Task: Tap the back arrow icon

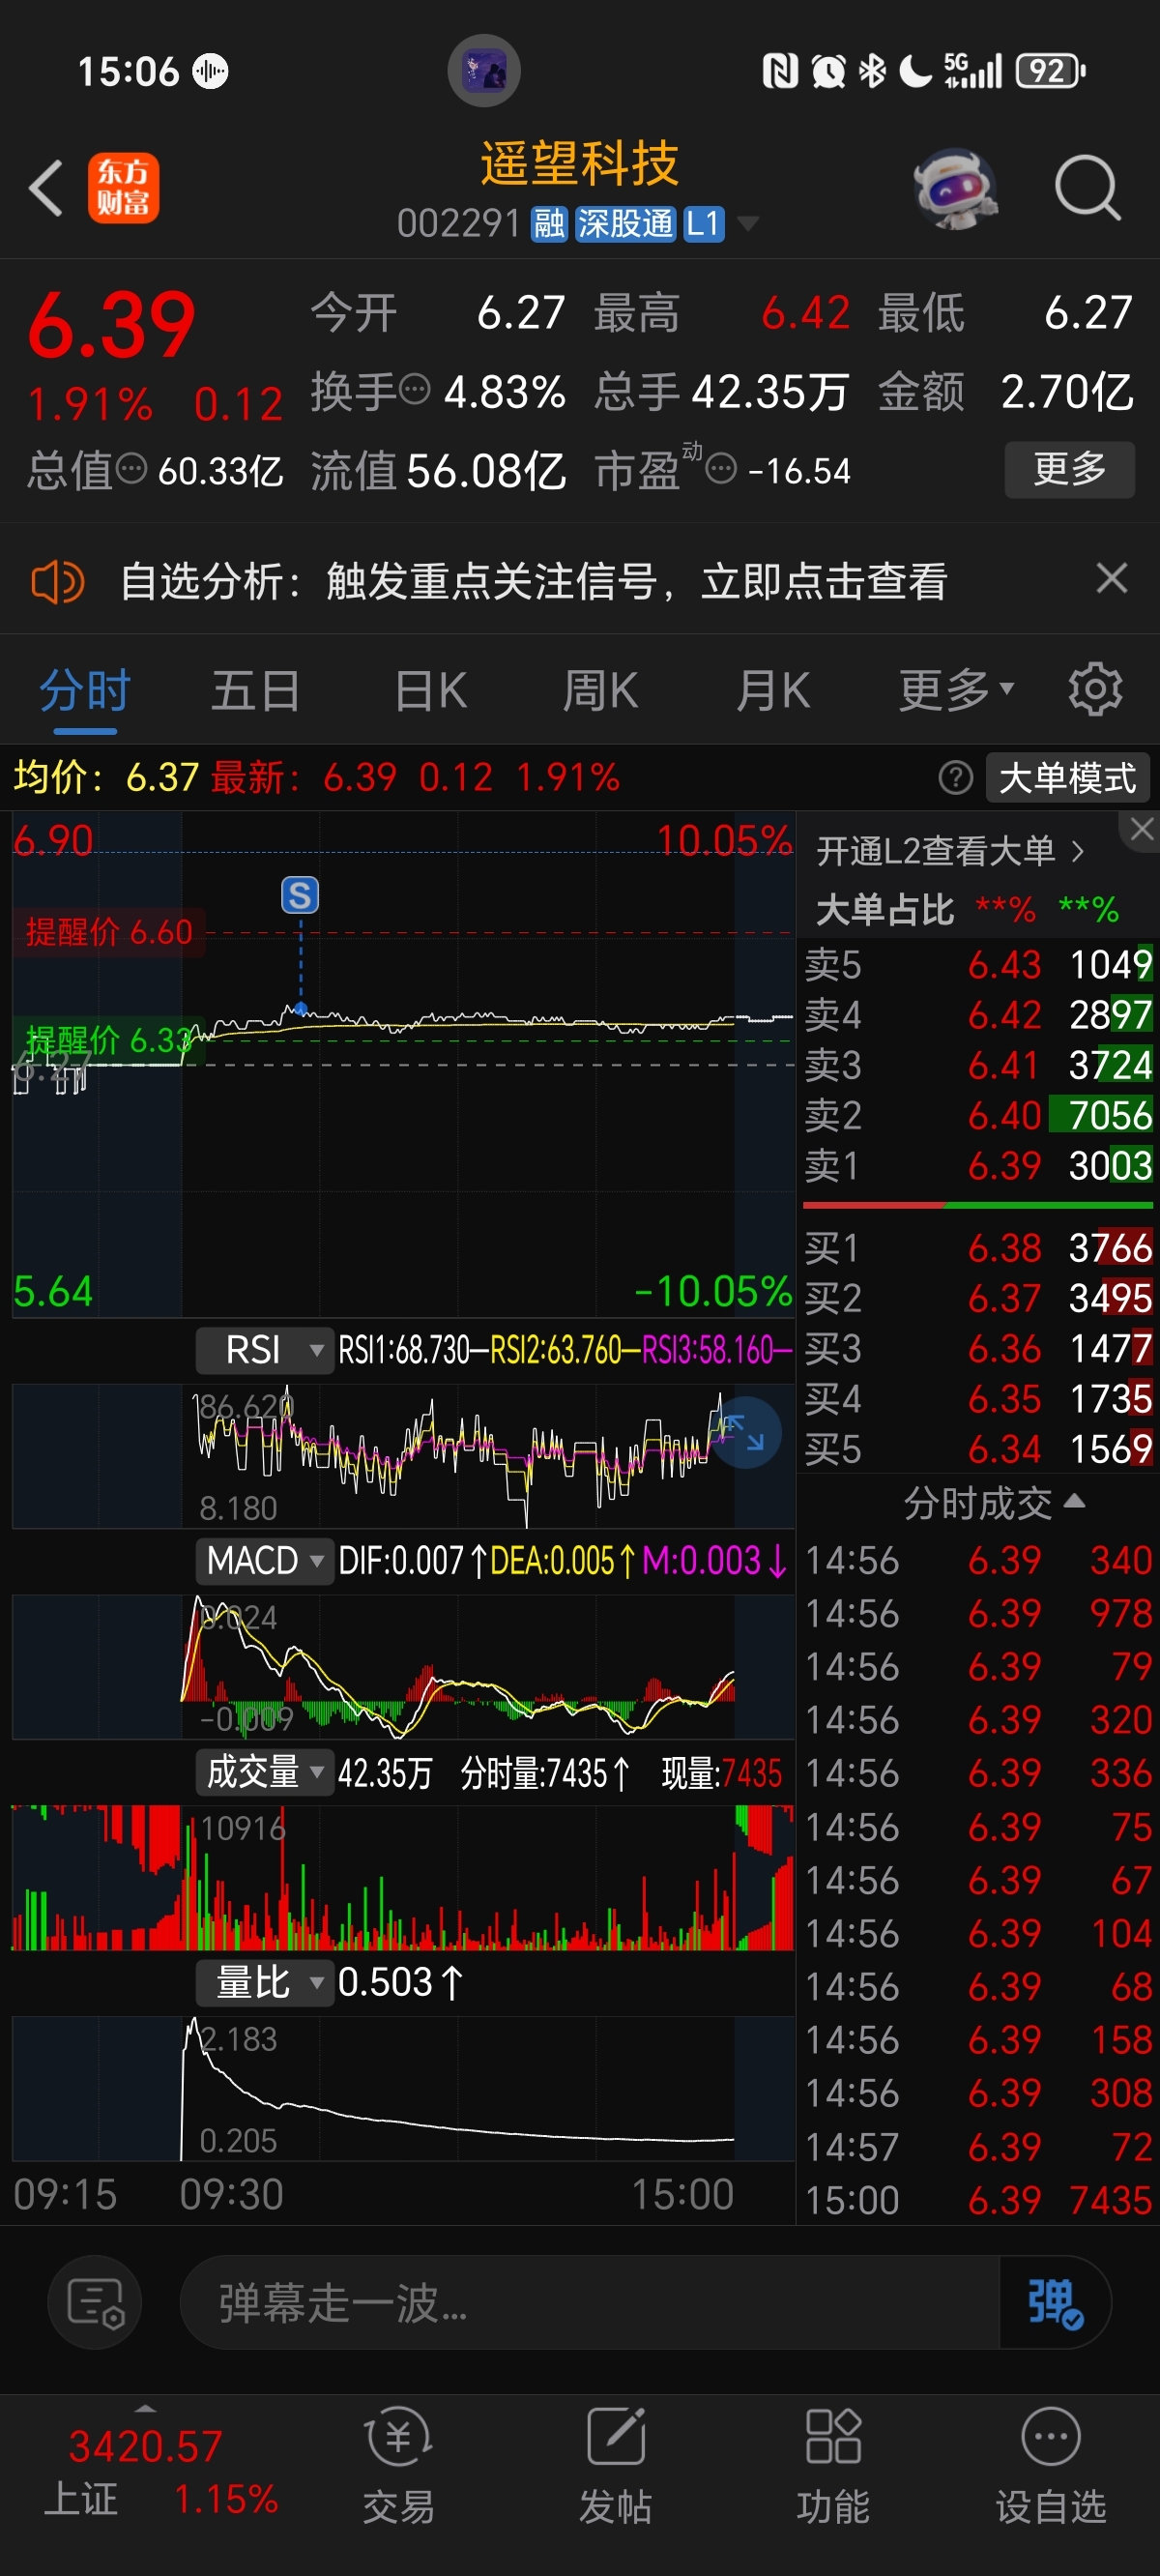Action: click(x=46, y=188)
